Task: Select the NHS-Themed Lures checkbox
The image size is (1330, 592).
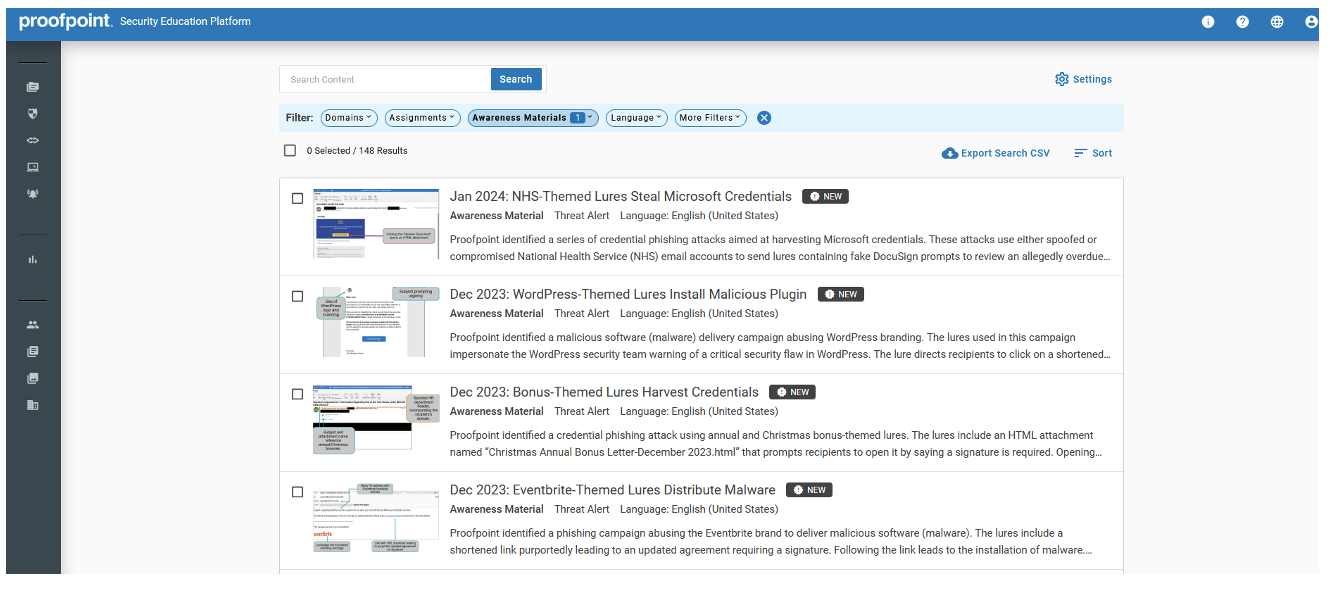Action: (297, 198)
